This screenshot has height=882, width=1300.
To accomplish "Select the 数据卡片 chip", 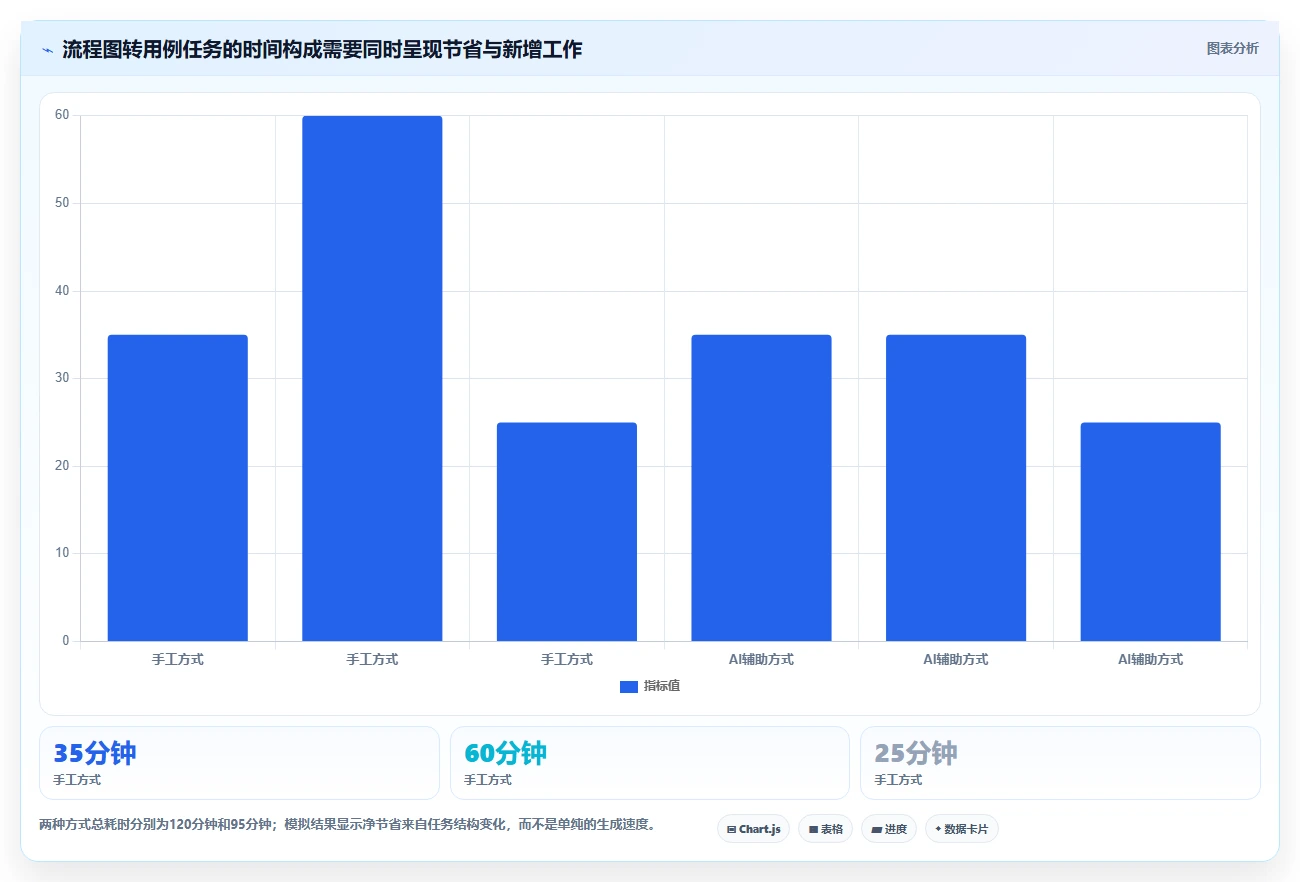I will [962, 829].
